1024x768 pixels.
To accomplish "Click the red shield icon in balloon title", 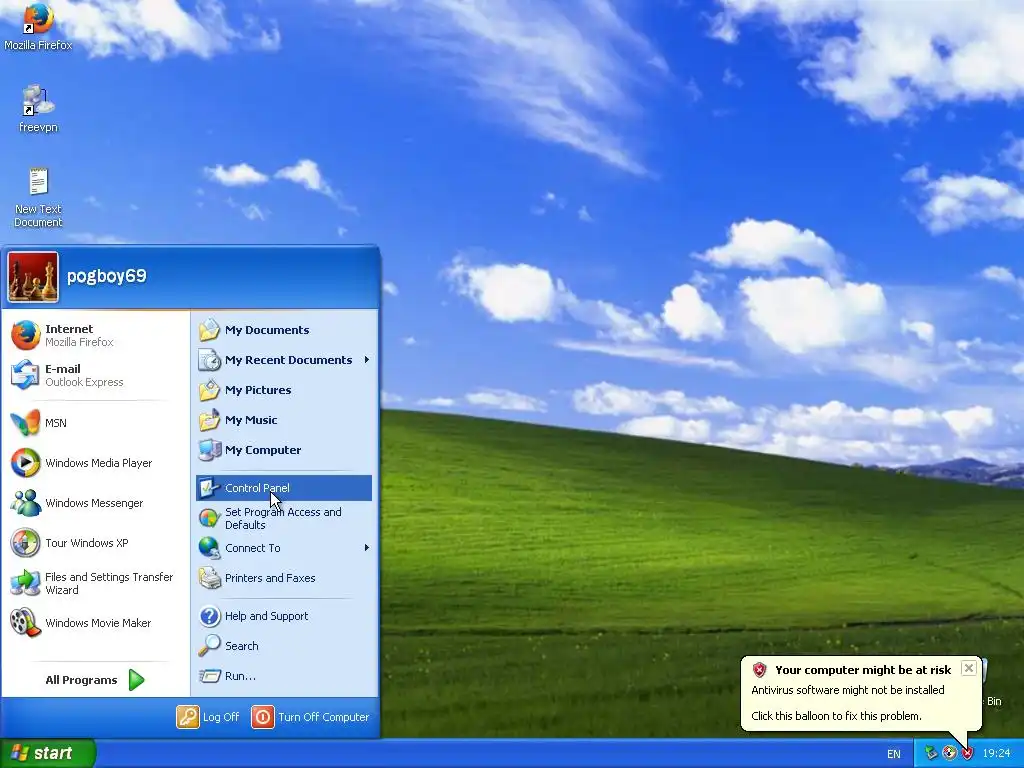I will 759,669.
